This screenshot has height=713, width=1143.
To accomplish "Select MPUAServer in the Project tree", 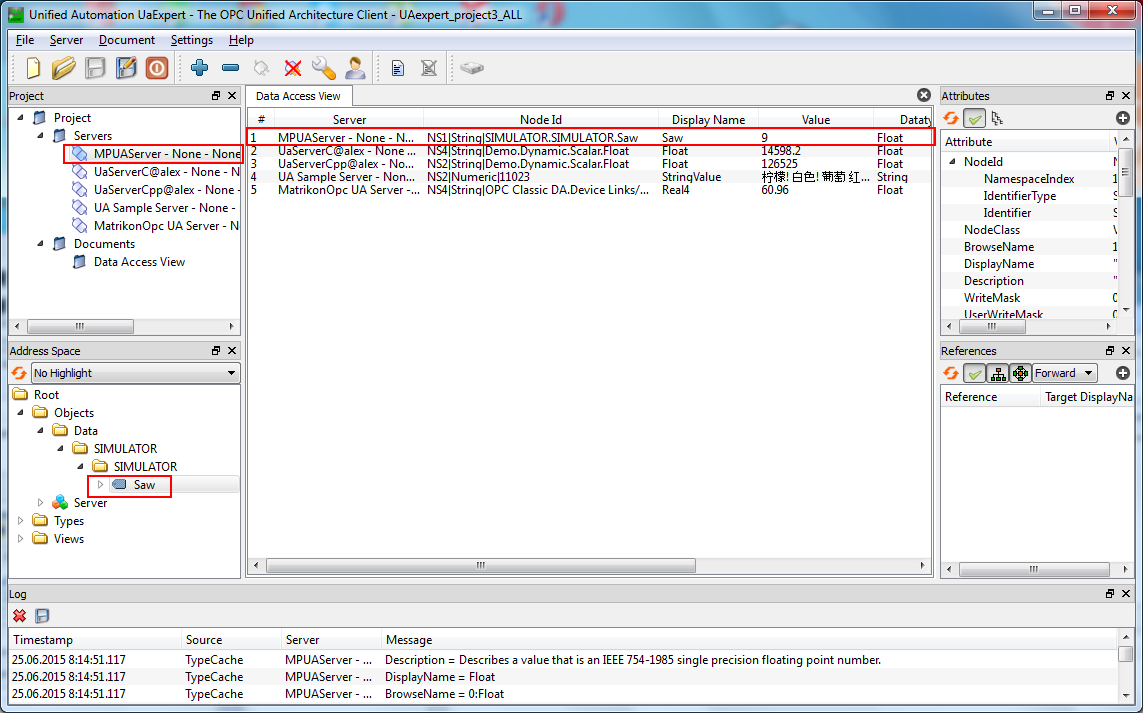I will [167, 154].
